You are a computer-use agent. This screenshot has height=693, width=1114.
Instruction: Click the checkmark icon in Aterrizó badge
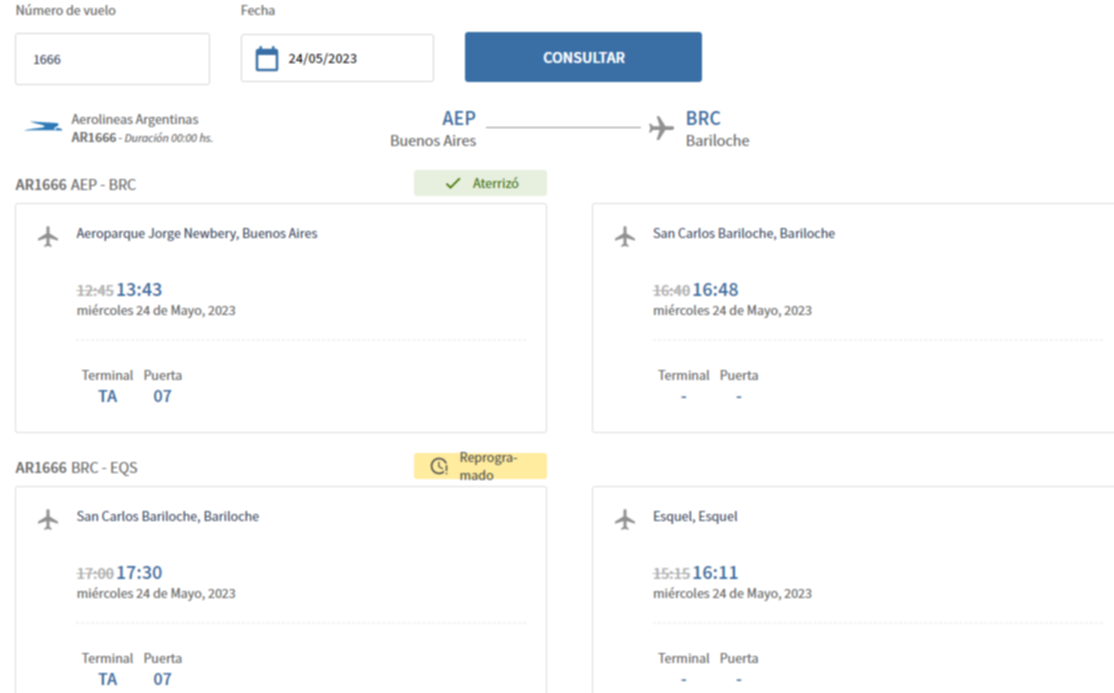click(453, 184)
